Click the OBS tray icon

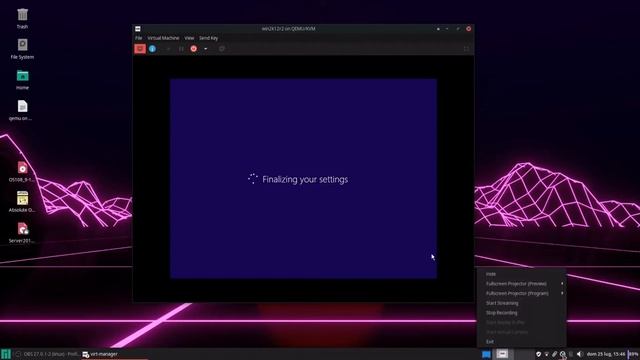[x=563, y=354]
